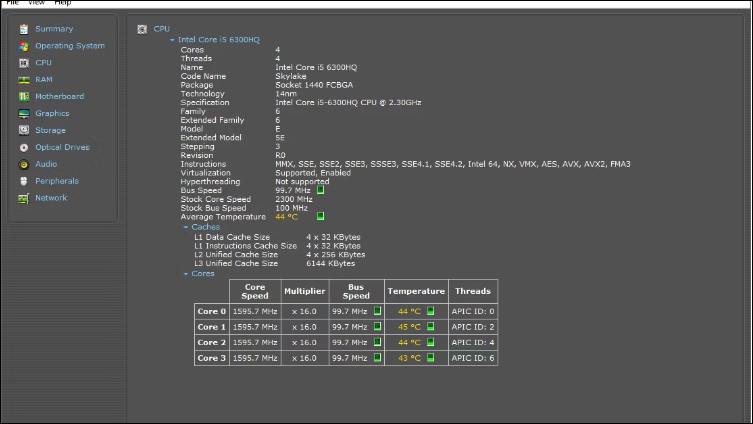Click Core 0 bus speed graph icon

pyautogui.click(x=377, y=311)
